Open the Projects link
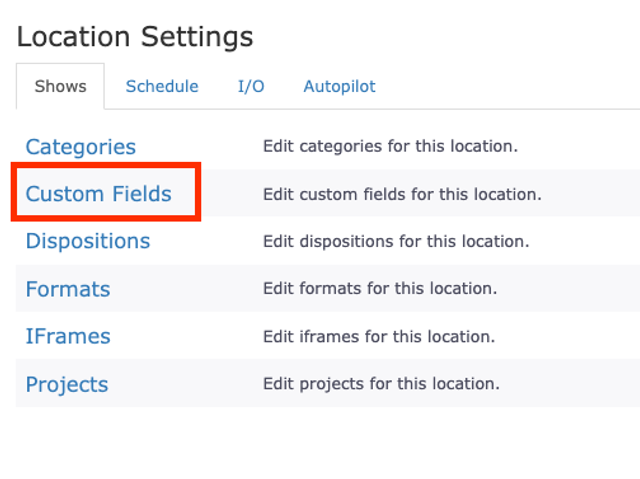This screenshot has height=479, width=640. coord(66,384)
